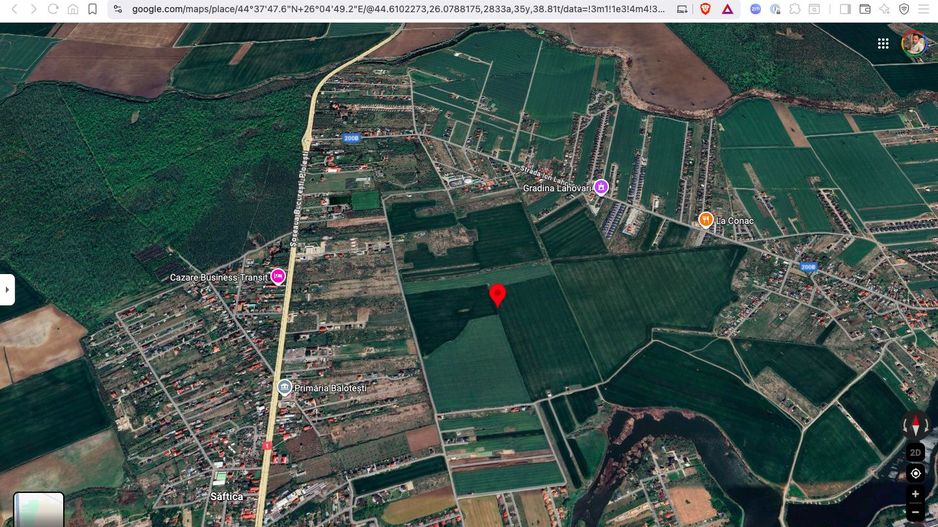Open the password manager extension icon
This screenshot has width=938, height=527.
tap(775, 9)
